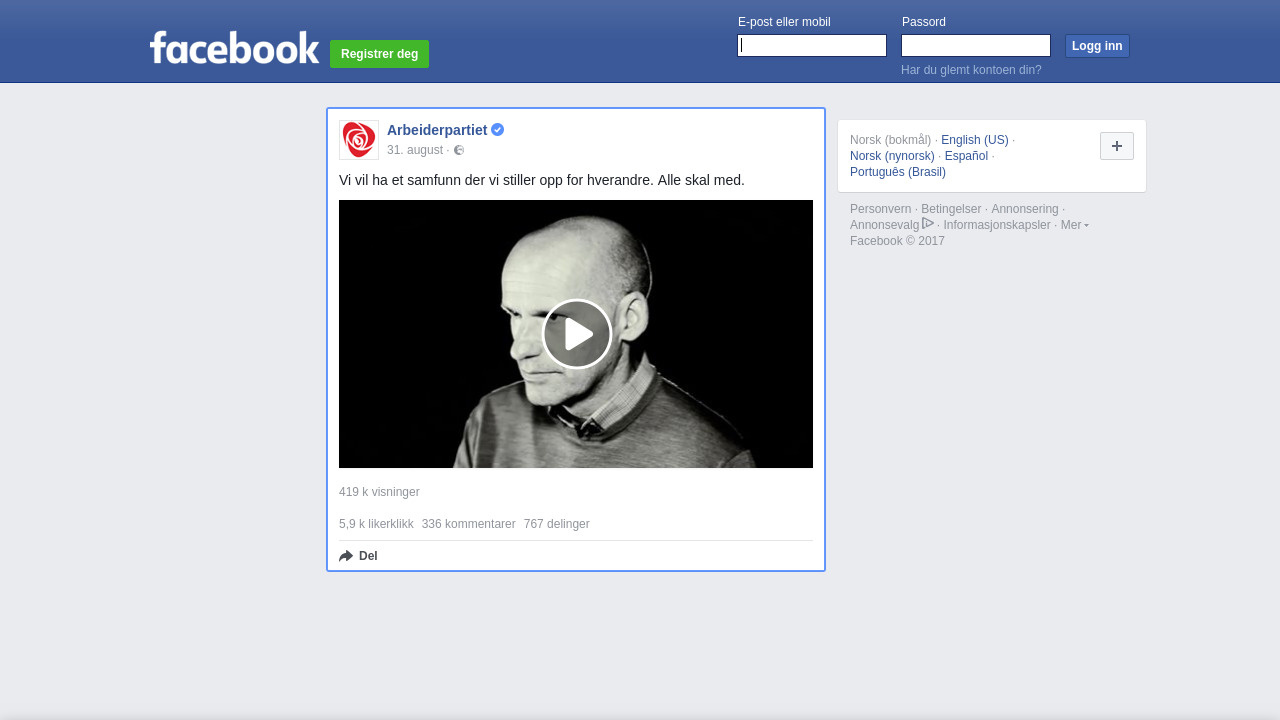
Task: Focus the Passord input field
Action: pyautogui.click(x=976, y=46)
